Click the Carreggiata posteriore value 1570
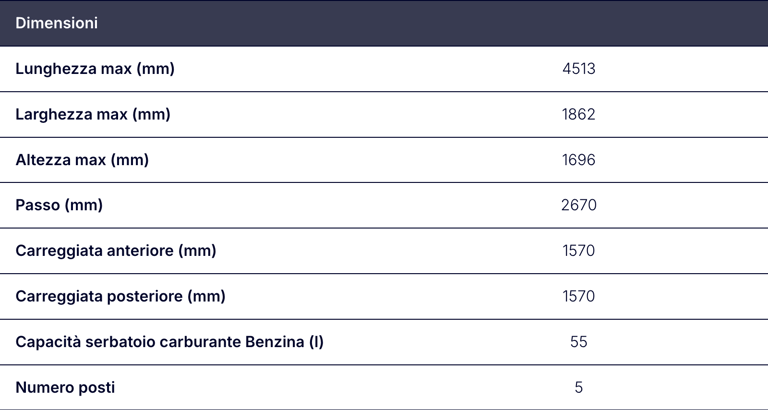 578,296
